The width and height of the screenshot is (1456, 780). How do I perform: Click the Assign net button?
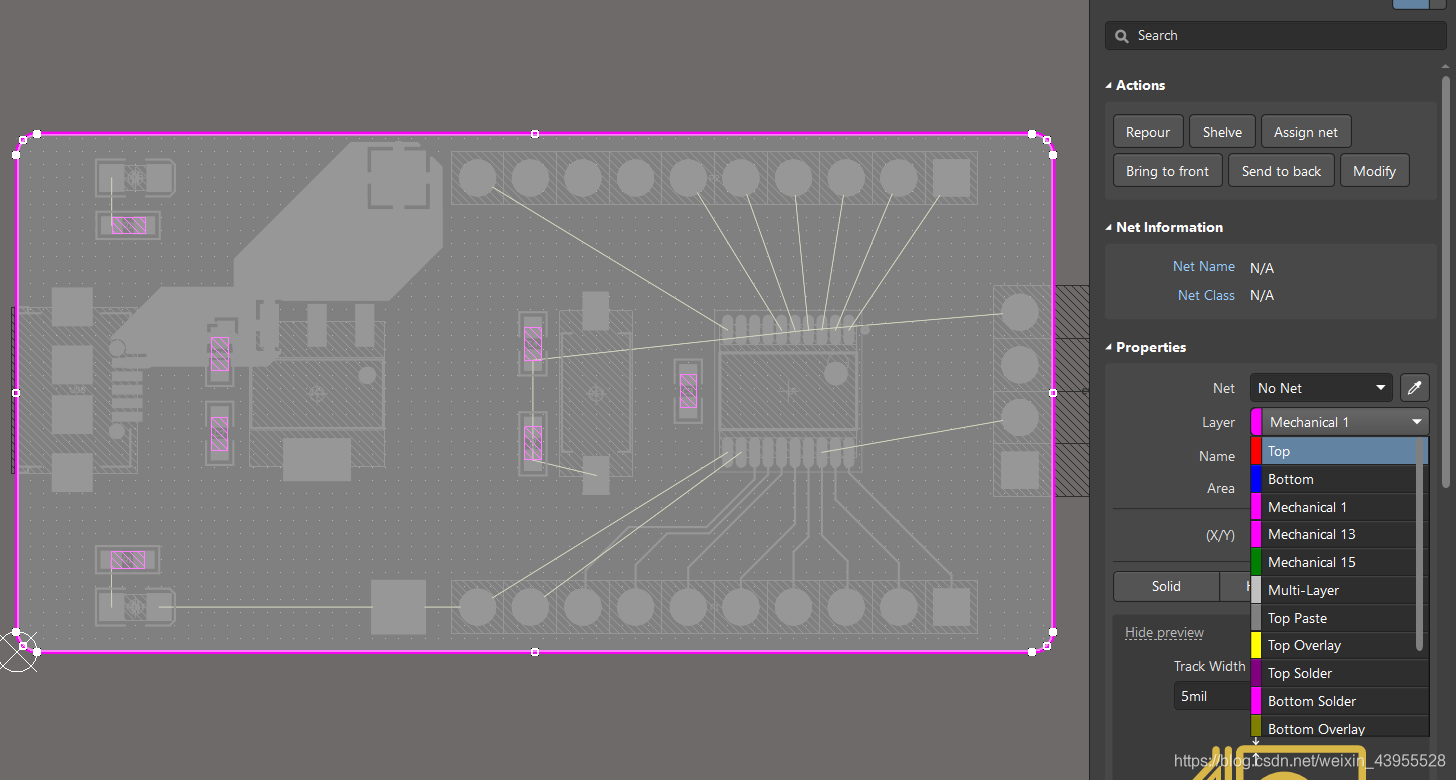tap(1305, 132)
